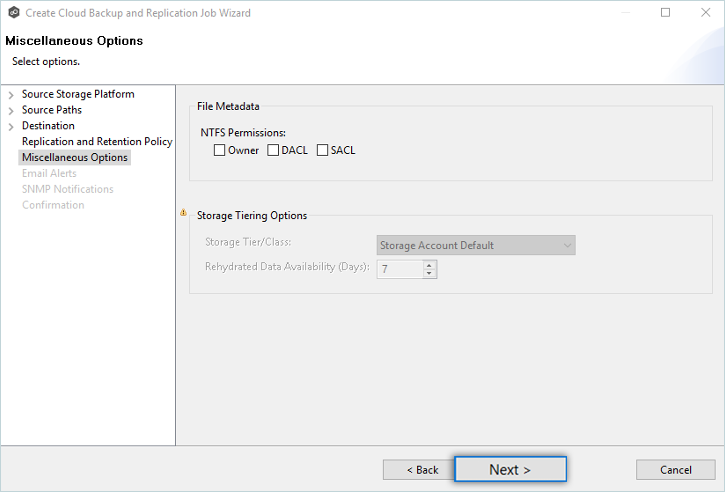The height and width of the screenshot is (492, 725).
Task: Click the warning icon beside Storage Tiering Options
Action: (184, 213)
